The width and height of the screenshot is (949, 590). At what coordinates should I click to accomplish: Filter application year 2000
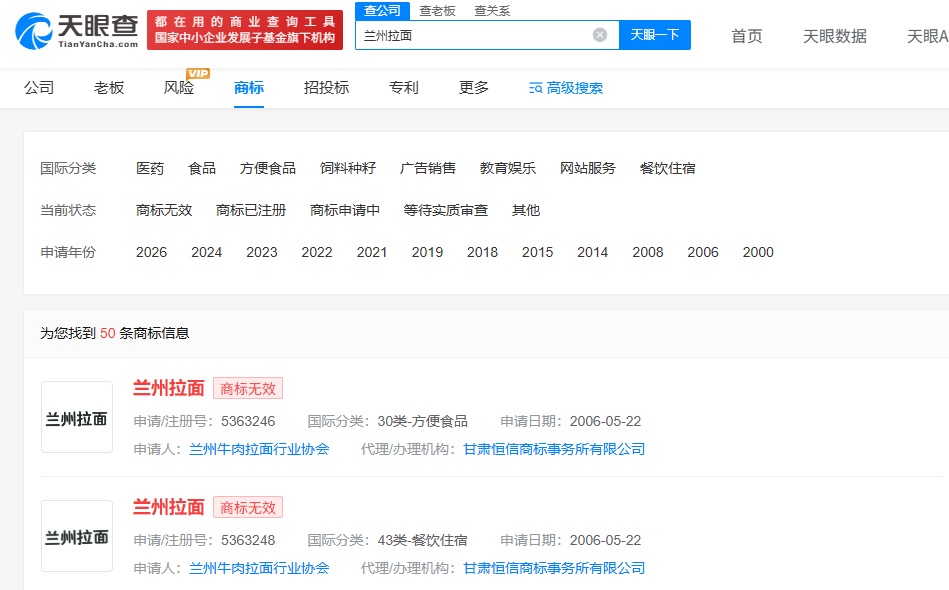pos(758,252)
